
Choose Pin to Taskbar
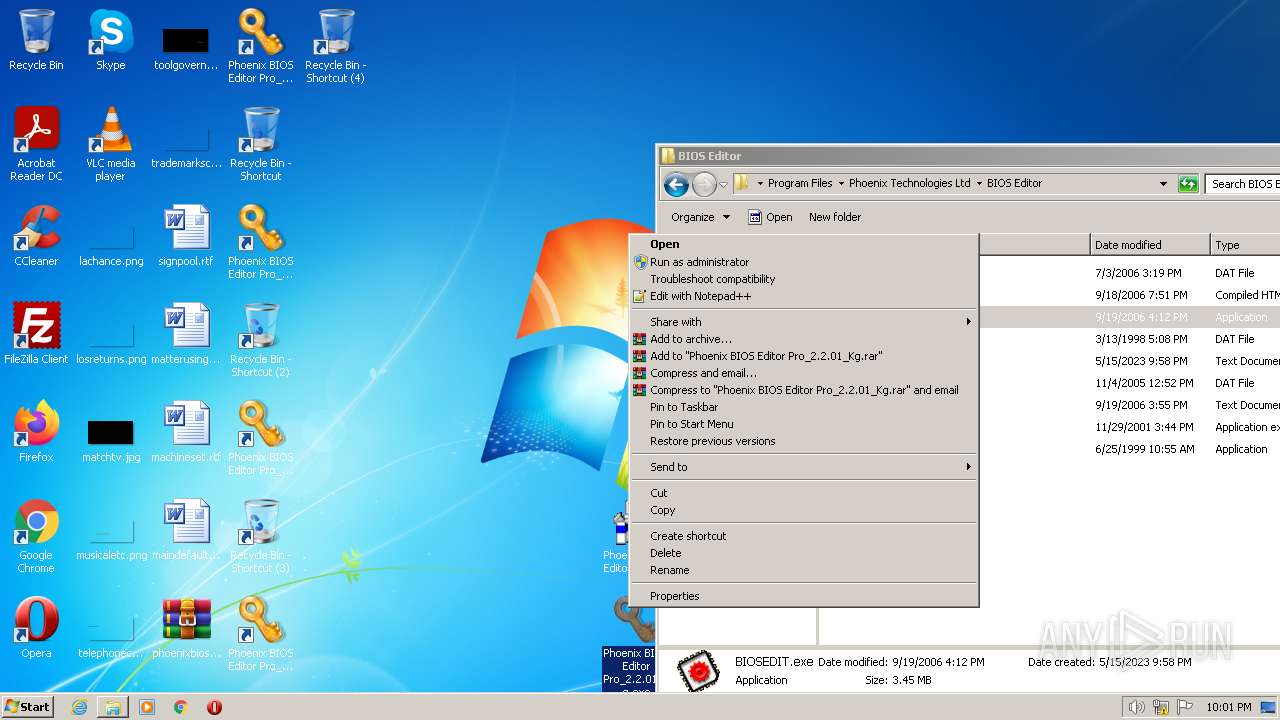click(804, 407)
